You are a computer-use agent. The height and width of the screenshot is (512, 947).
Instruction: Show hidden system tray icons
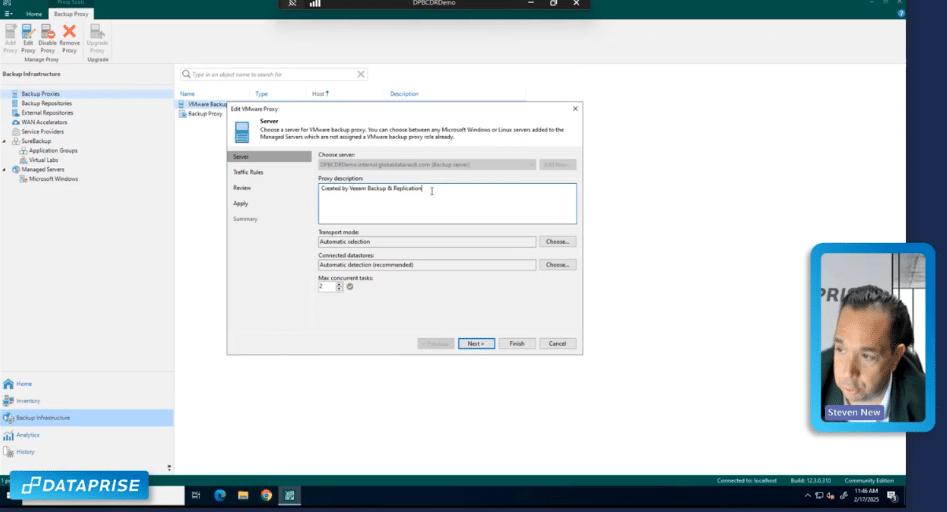[807, 496]
